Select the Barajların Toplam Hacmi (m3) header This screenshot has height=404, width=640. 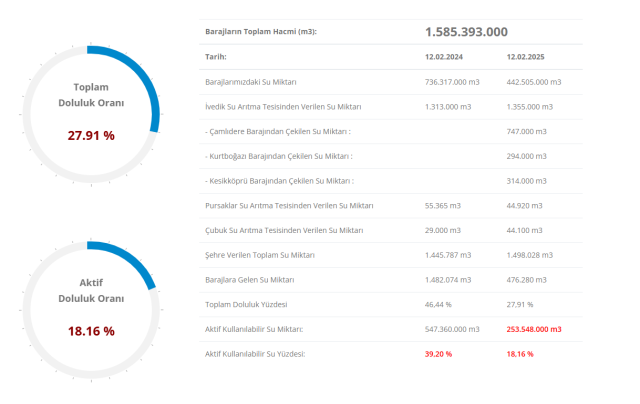261,32
